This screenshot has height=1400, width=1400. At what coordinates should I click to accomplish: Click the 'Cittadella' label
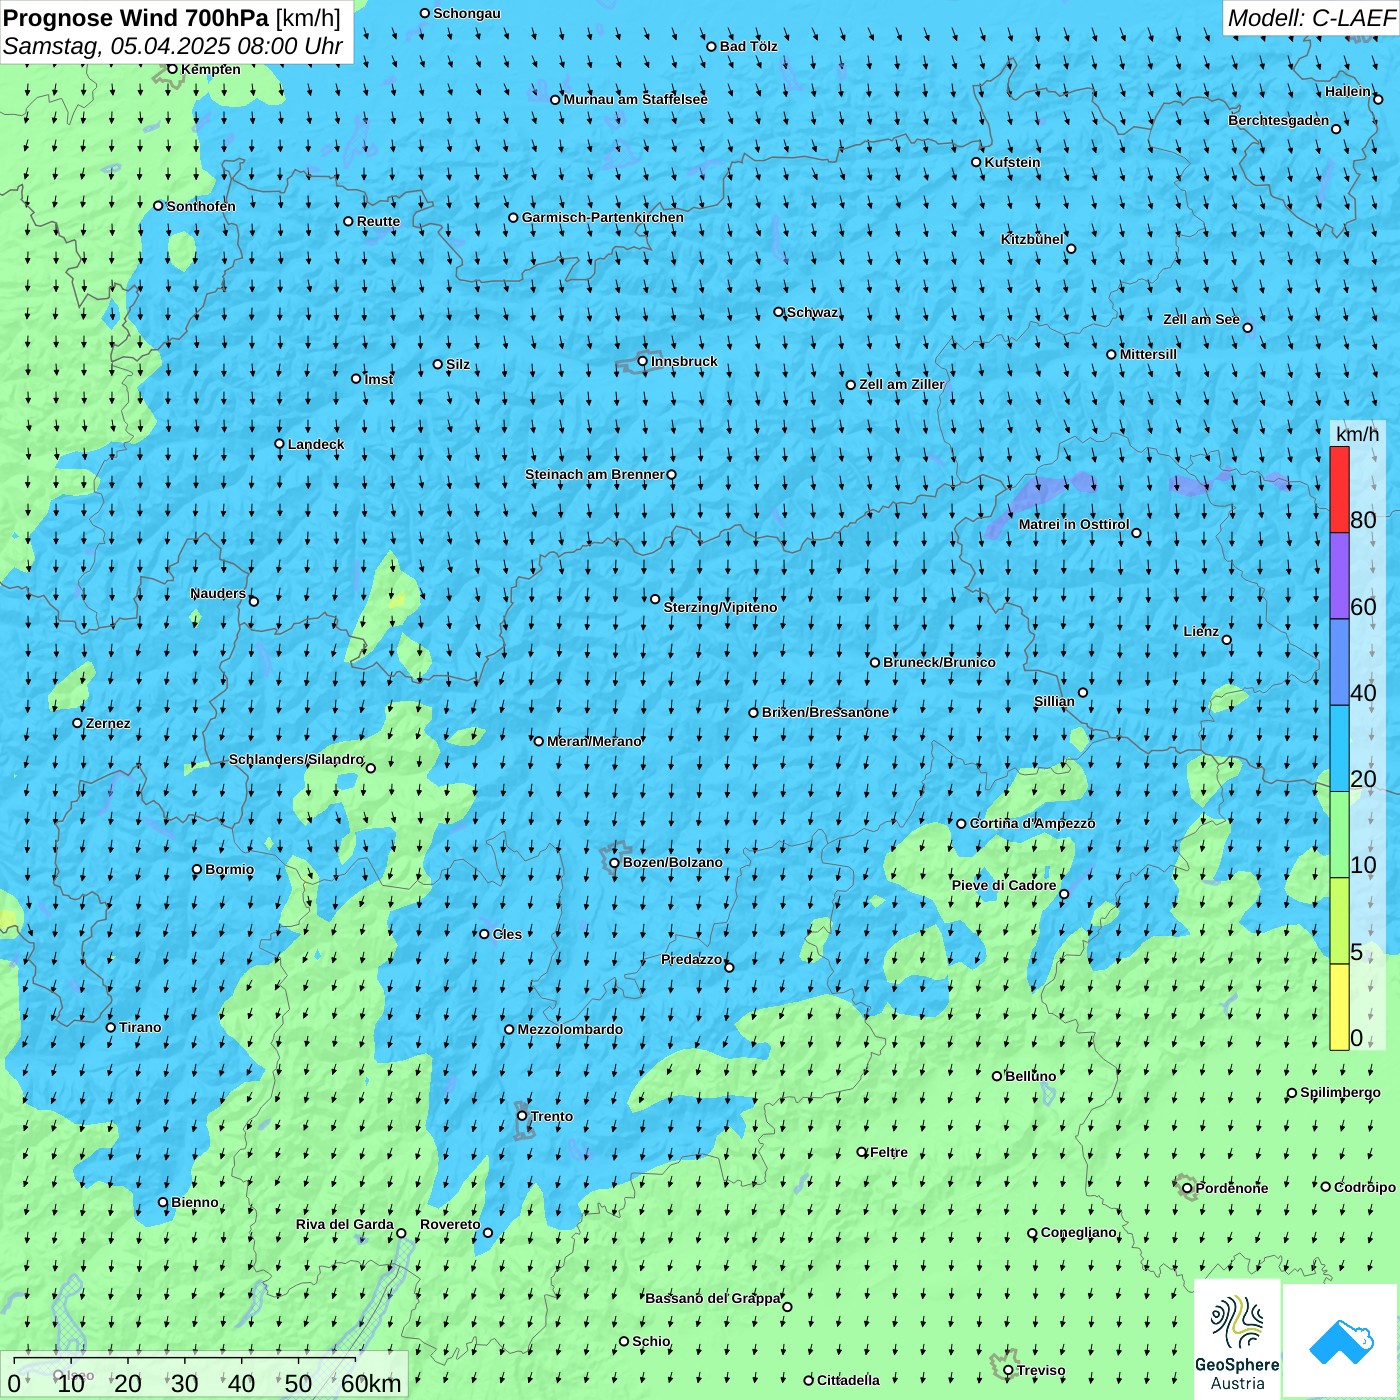pyautogui.click(x=848, y=1380)
